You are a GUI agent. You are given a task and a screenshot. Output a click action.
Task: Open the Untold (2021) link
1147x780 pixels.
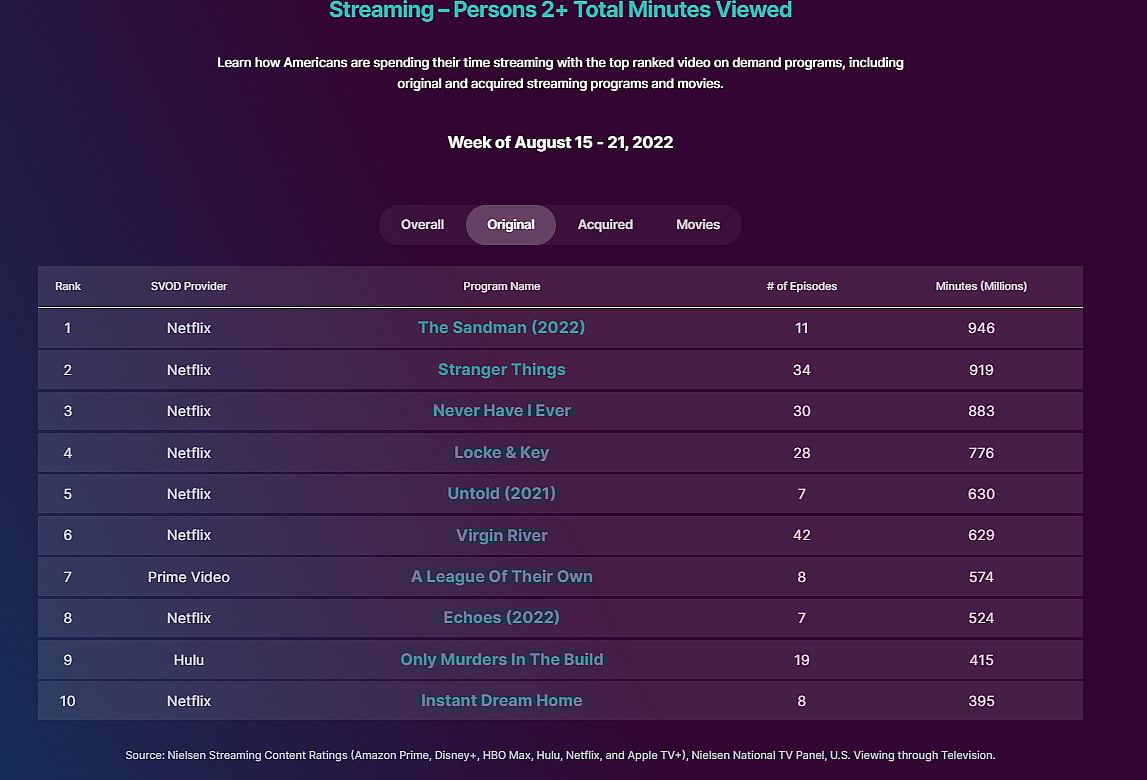tap(501, 494)
